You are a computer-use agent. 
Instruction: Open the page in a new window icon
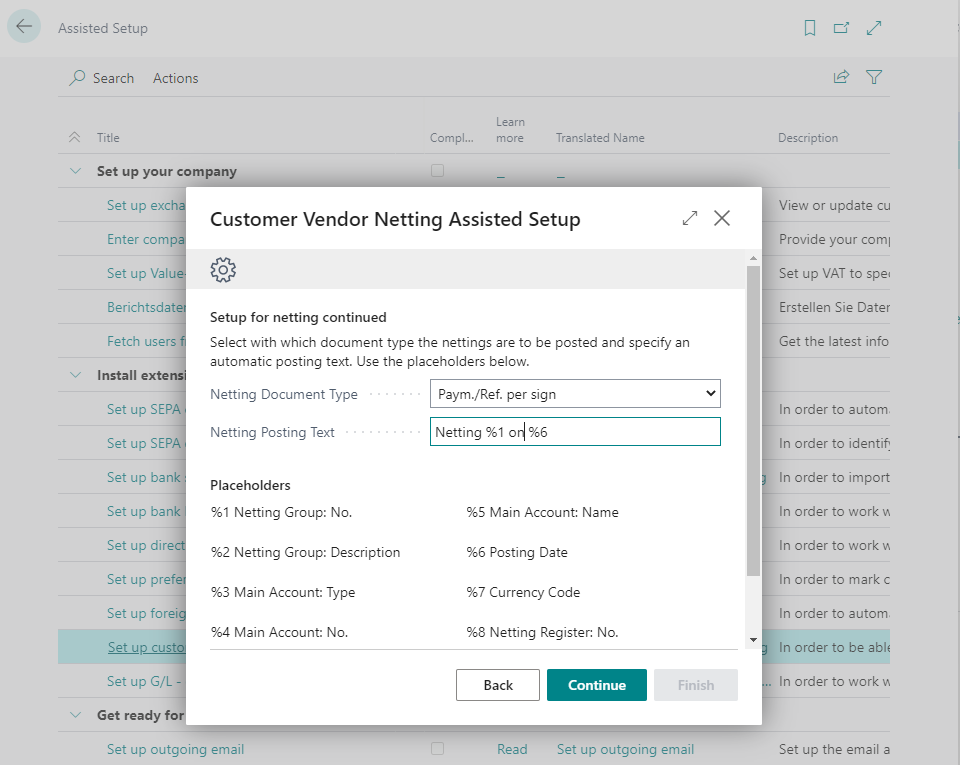(x=841, y=27)
